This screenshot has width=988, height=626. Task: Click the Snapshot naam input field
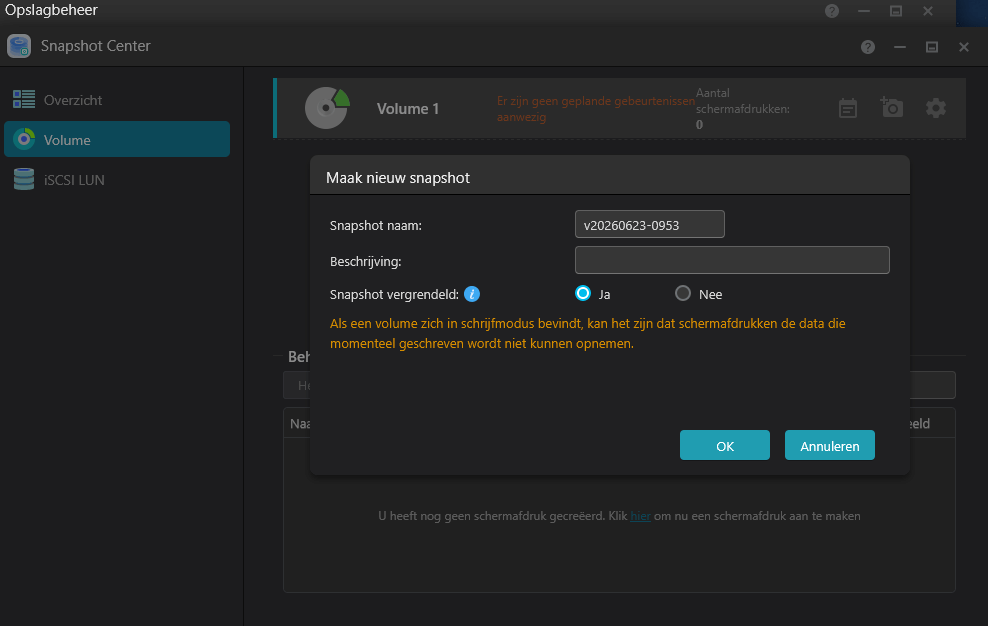click(x=650, y=224)
